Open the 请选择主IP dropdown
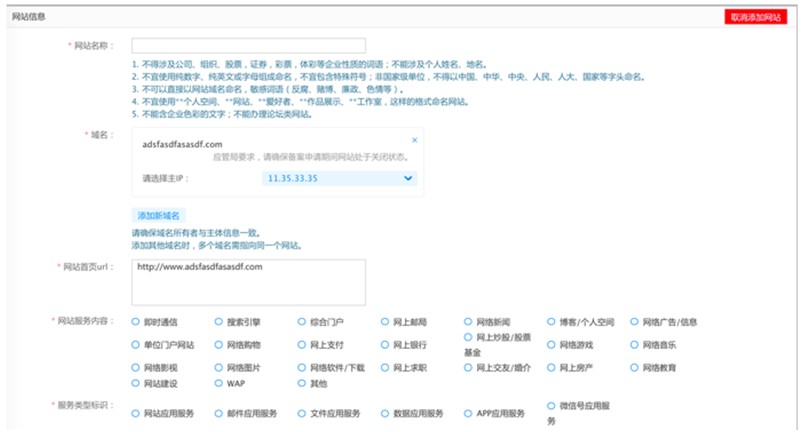The image size is (802, 432). click(x=339, y=178)
